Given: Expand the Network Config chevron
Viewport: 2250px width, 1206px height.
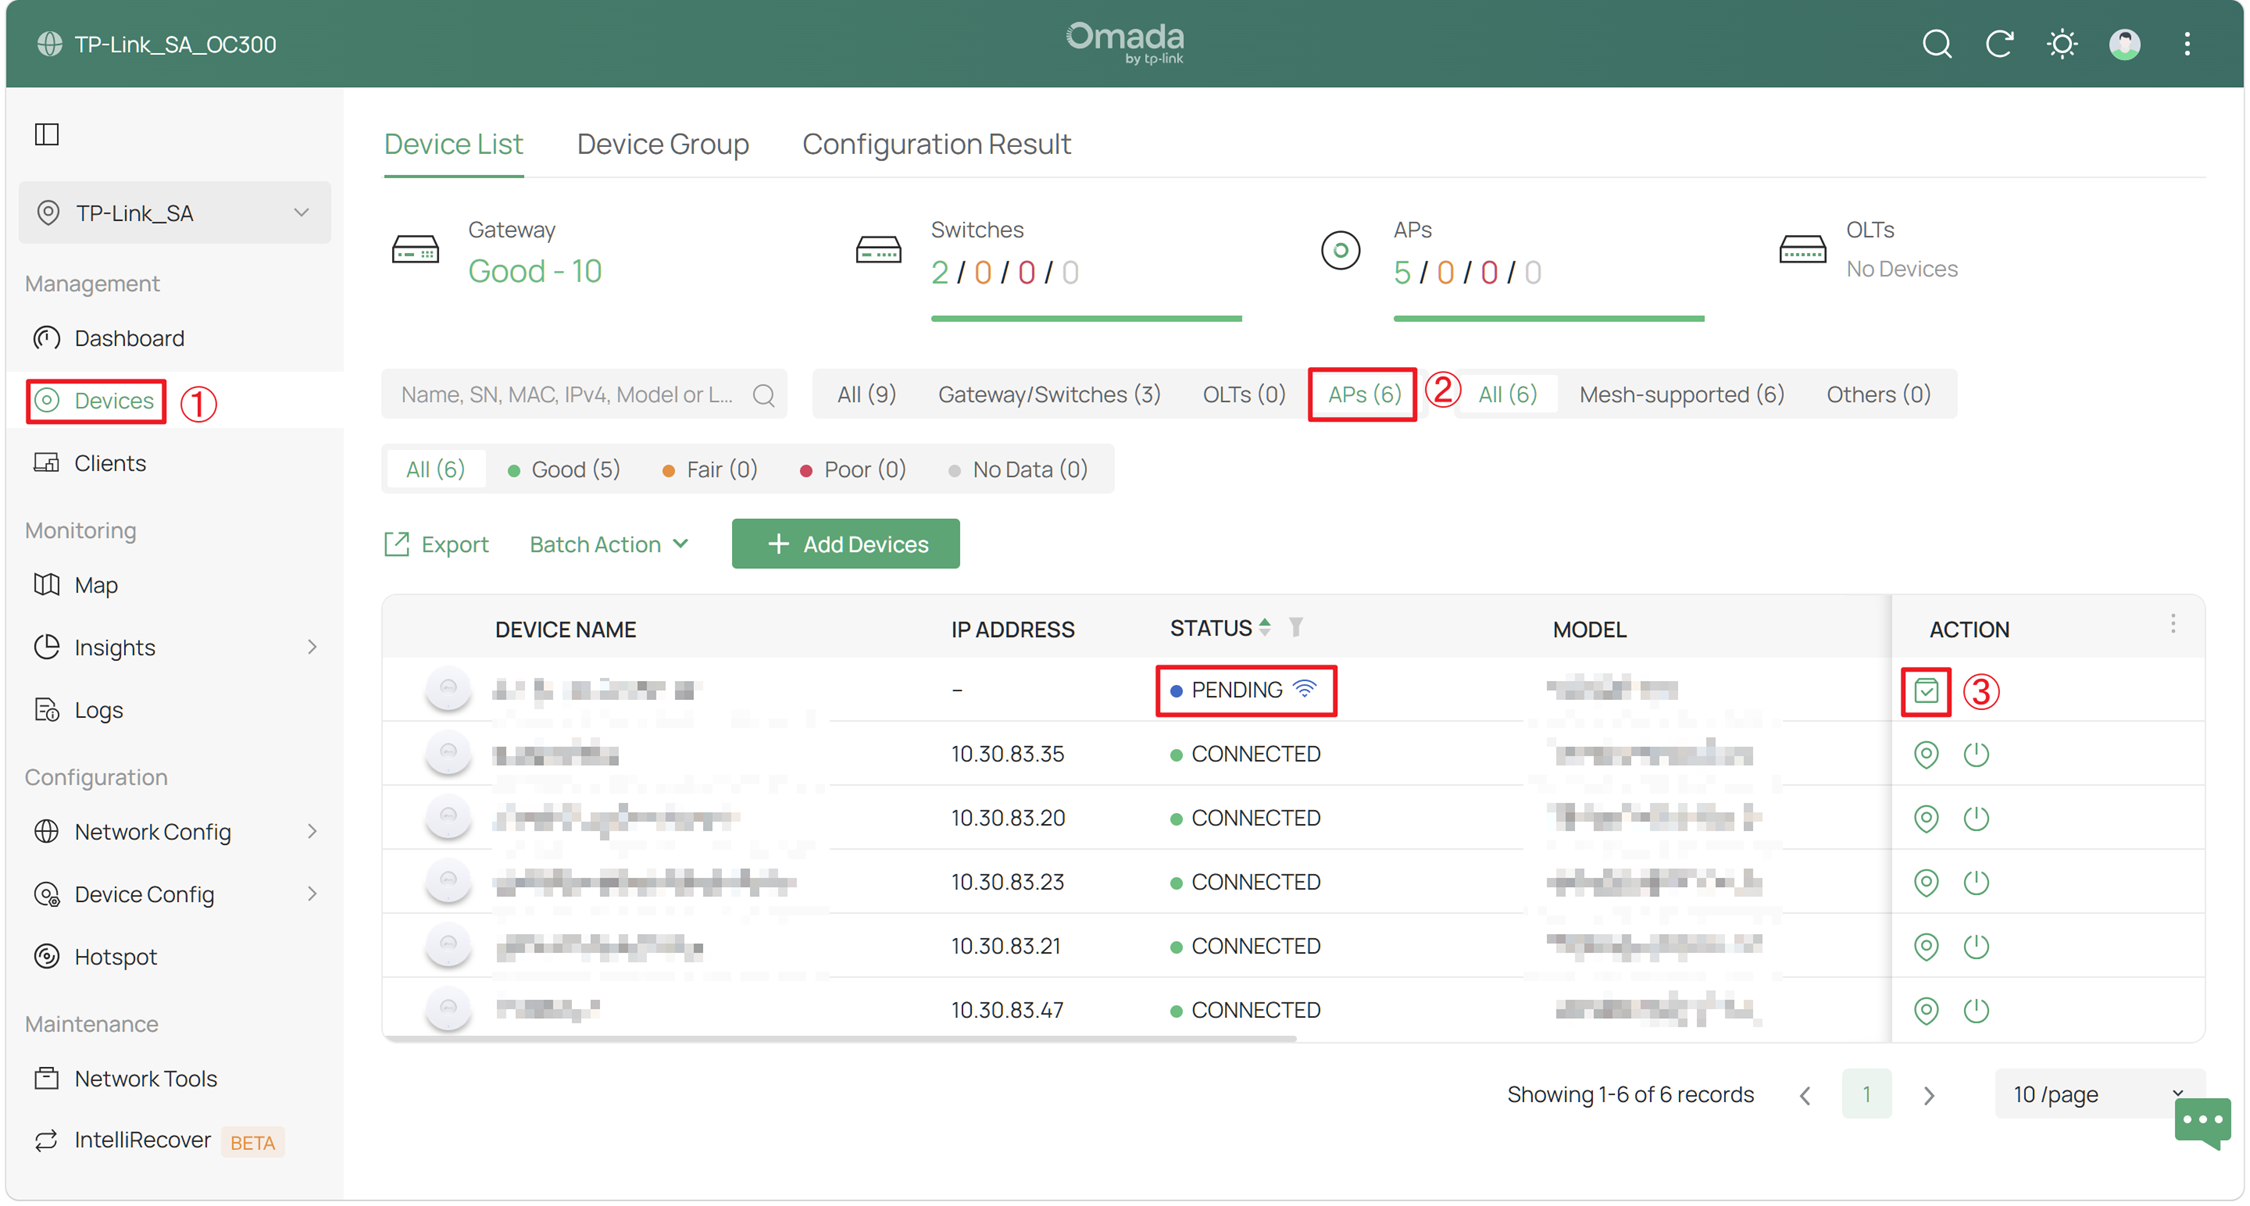Looking at the screenshot, I should point(312,832).
